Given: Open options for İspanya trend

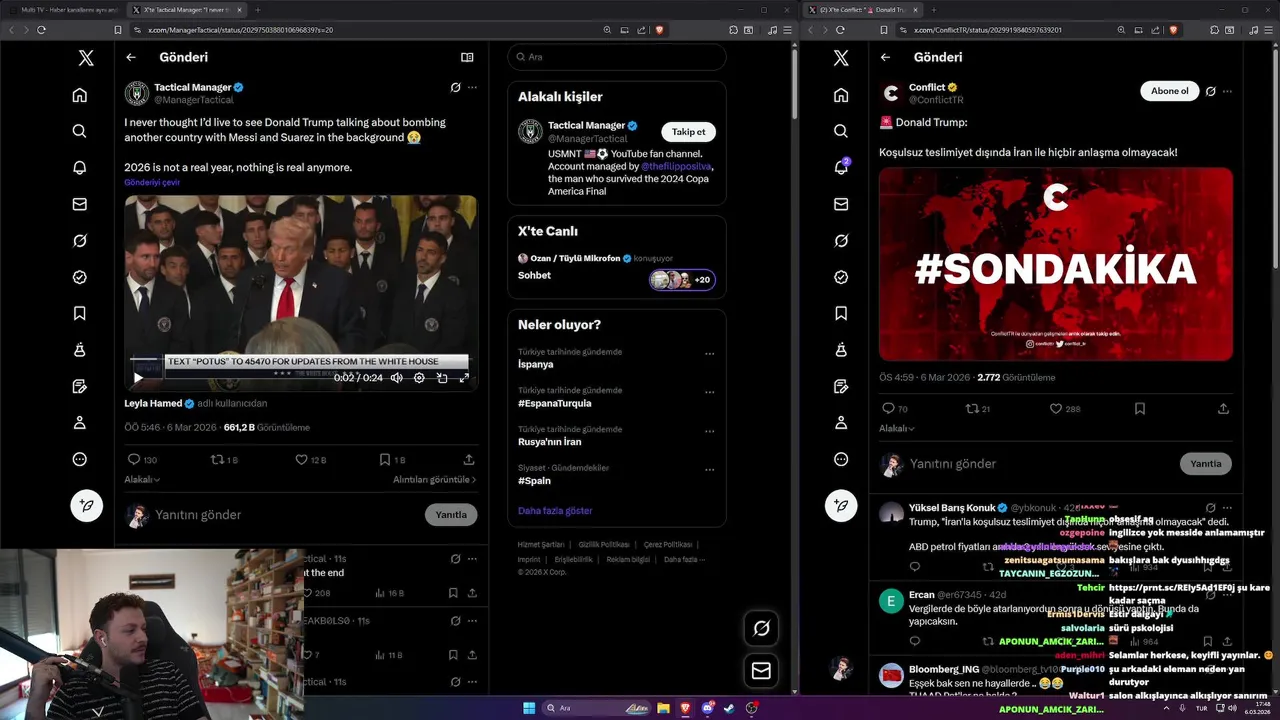Looking at the screenshot, I should 709,353.
